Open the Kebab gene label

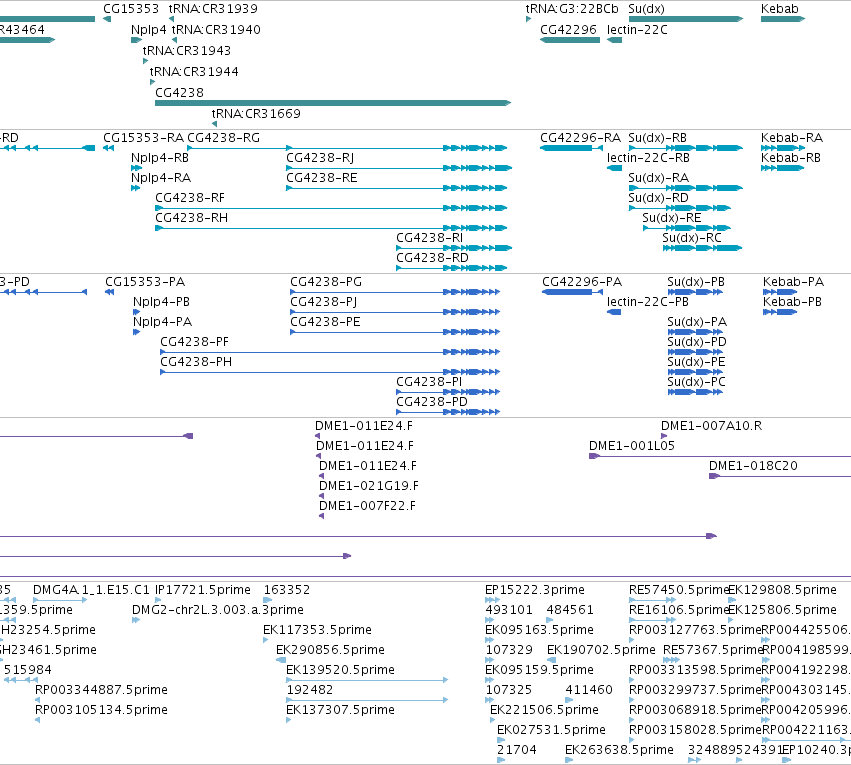(x=780, y=9)
